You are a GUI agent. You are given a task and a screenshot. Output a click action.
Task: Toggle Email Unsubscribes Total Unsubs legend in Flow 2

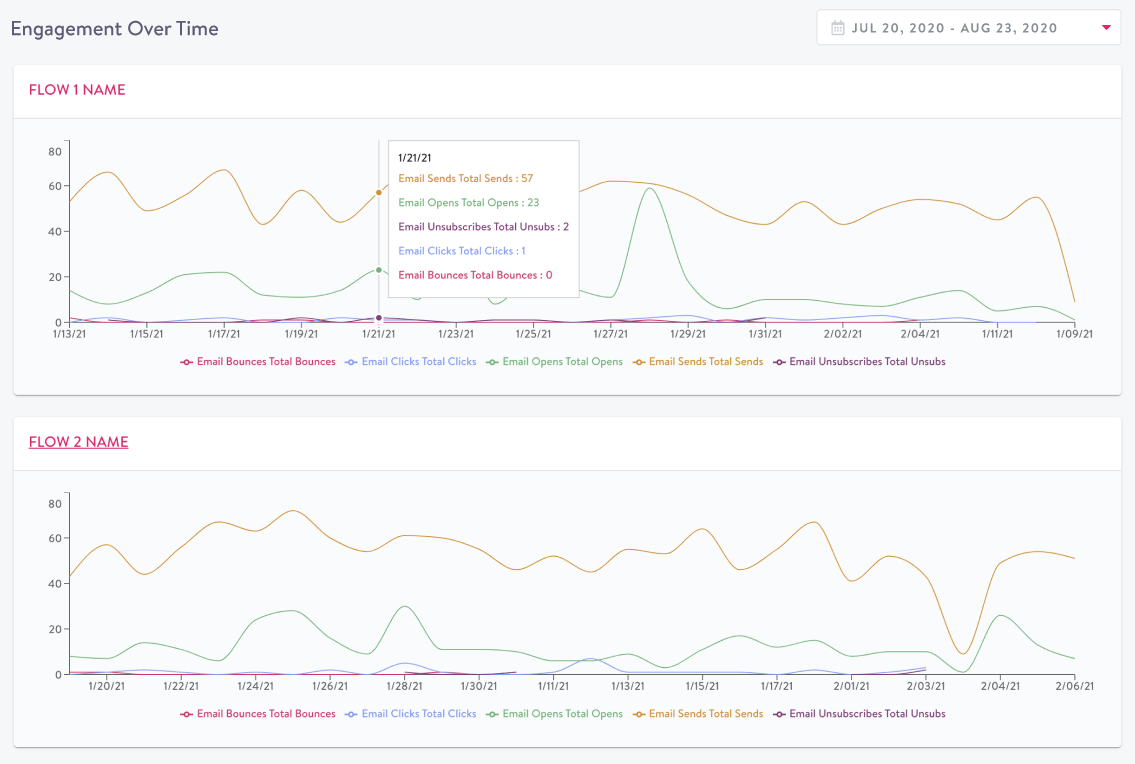(859, 713)
